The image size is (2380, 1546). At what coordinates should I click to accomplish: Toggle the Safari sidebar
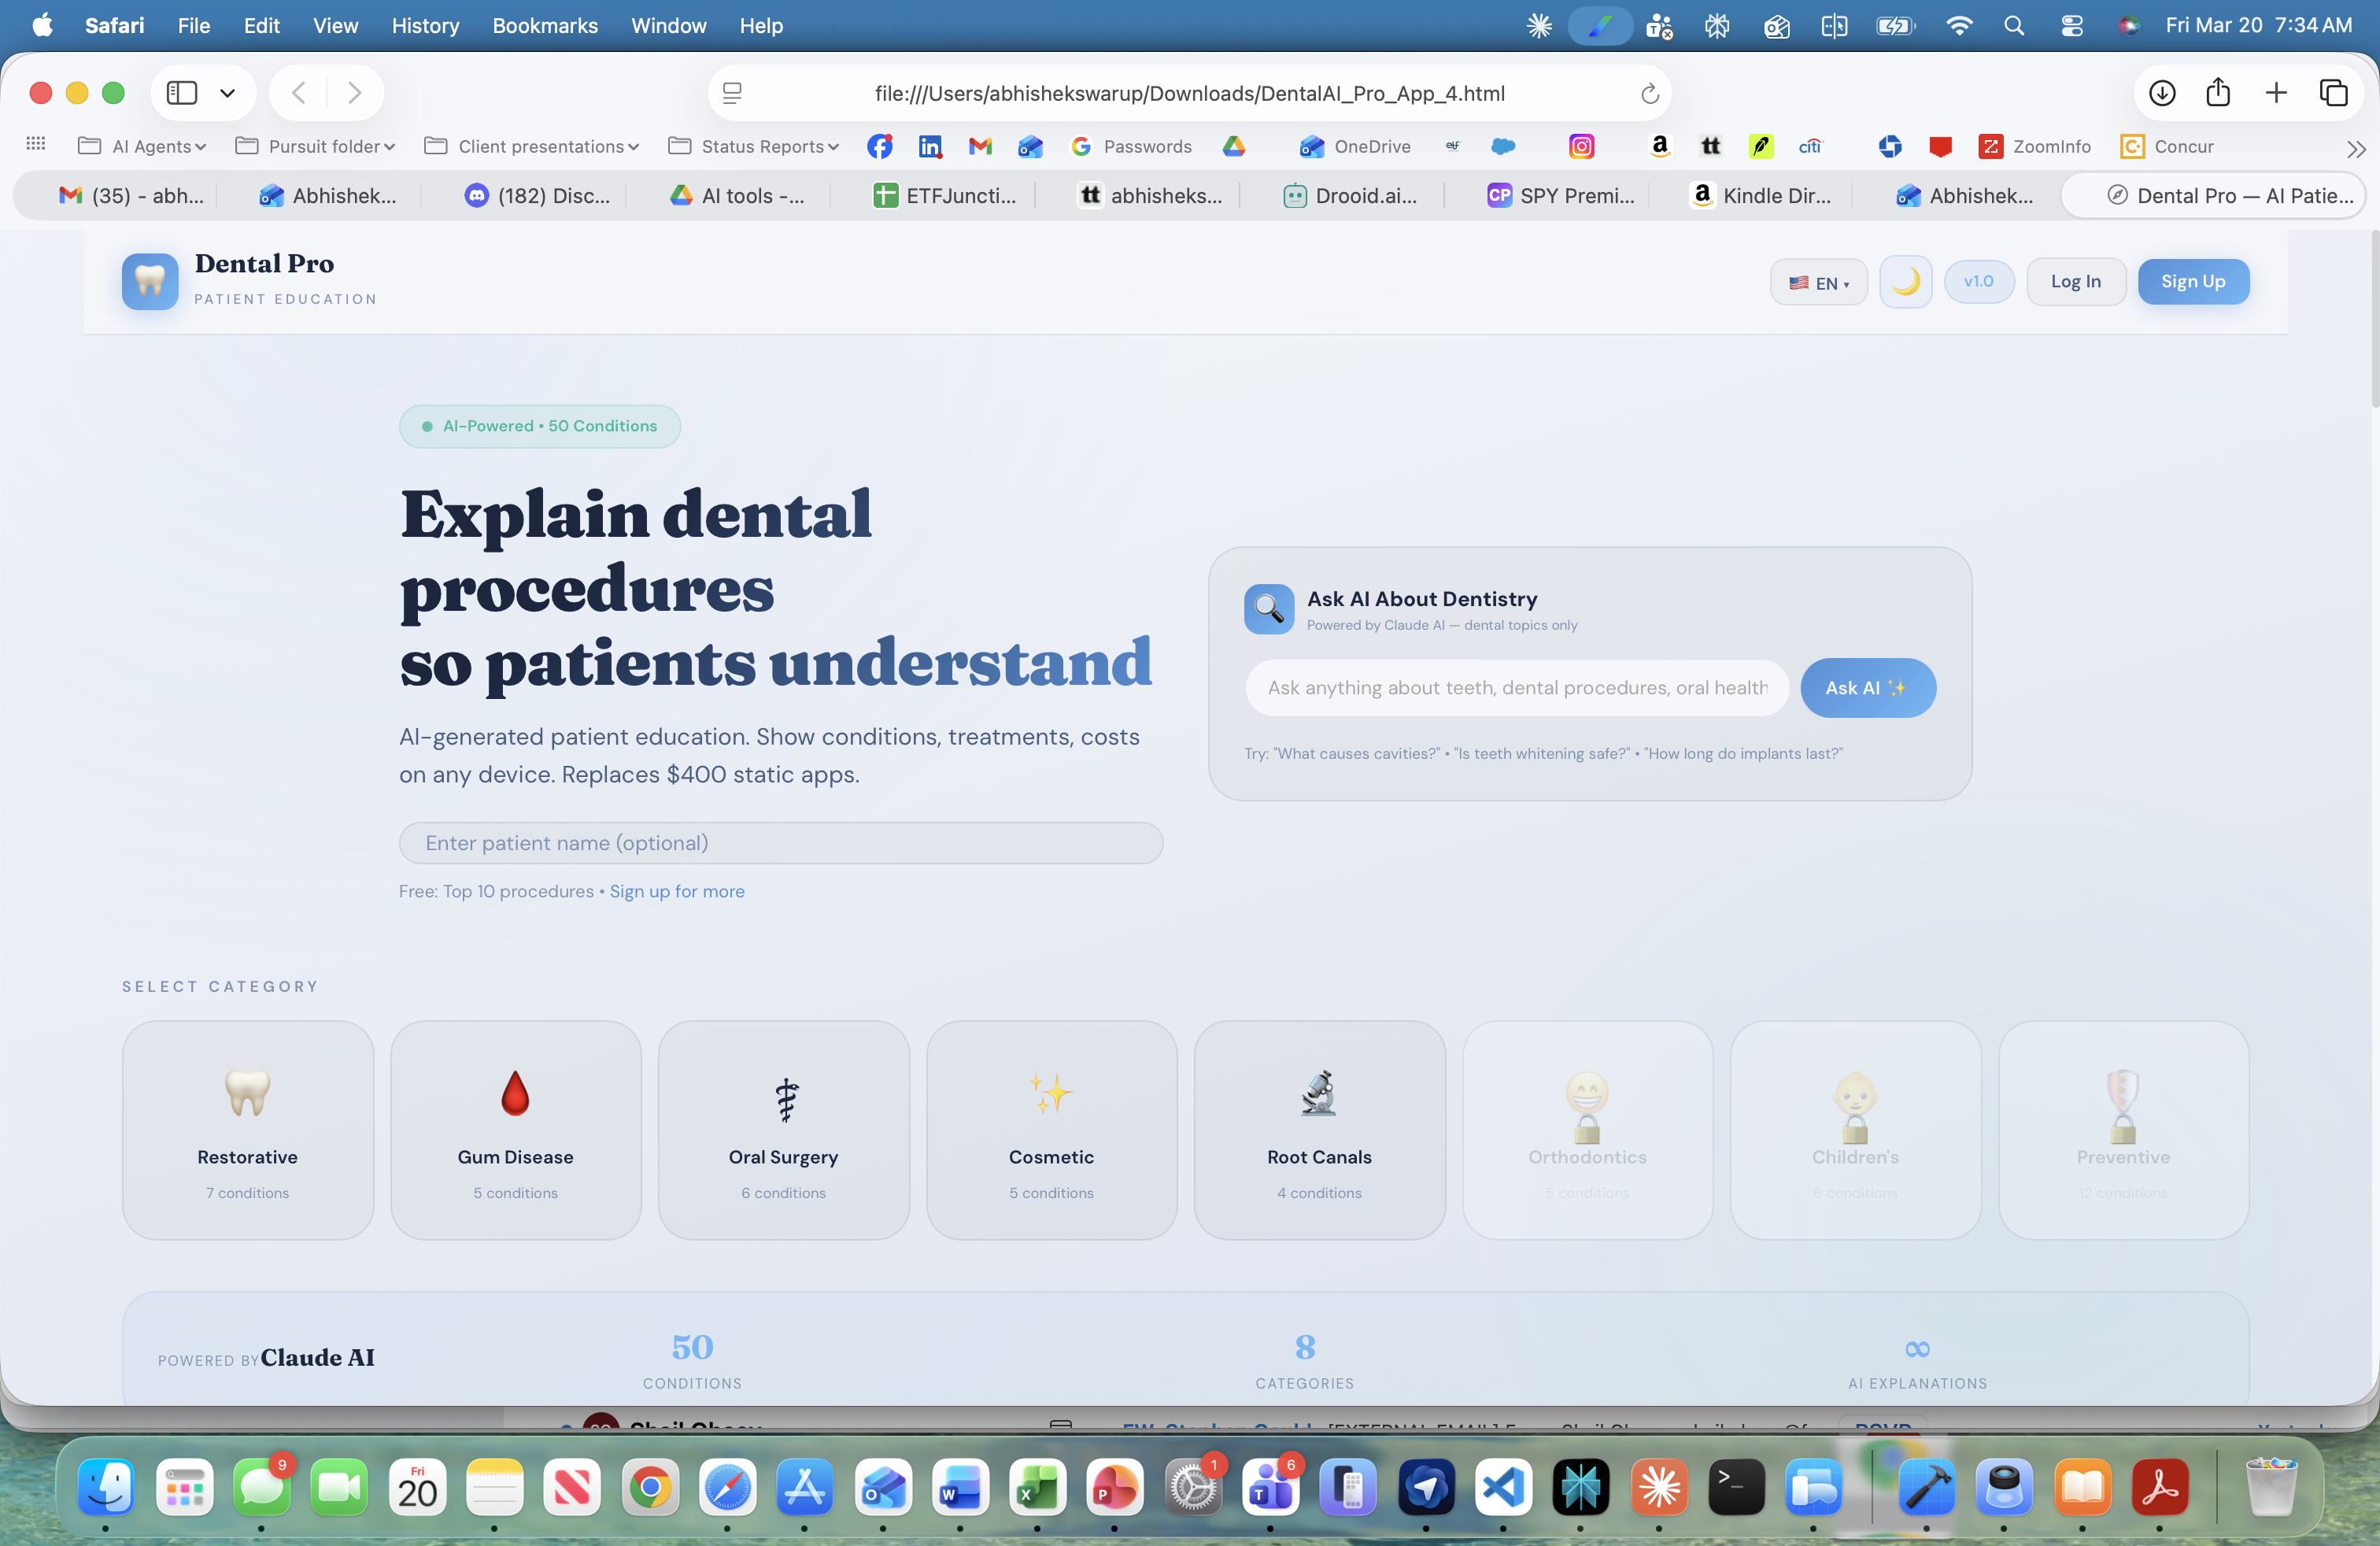point(181,93)
